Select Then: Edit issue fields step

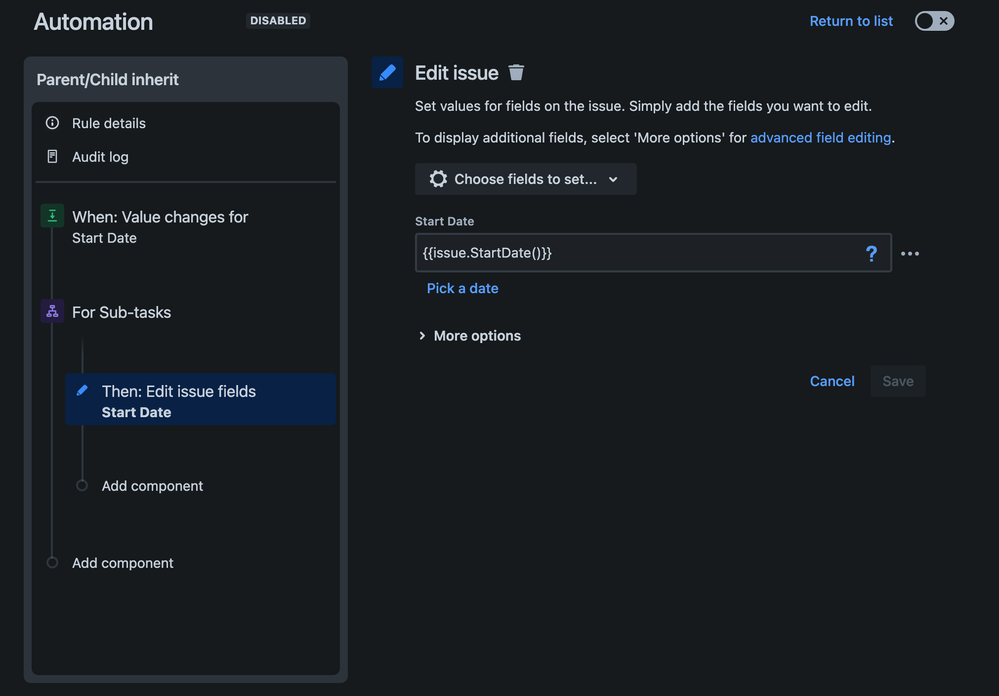[200, 400]
